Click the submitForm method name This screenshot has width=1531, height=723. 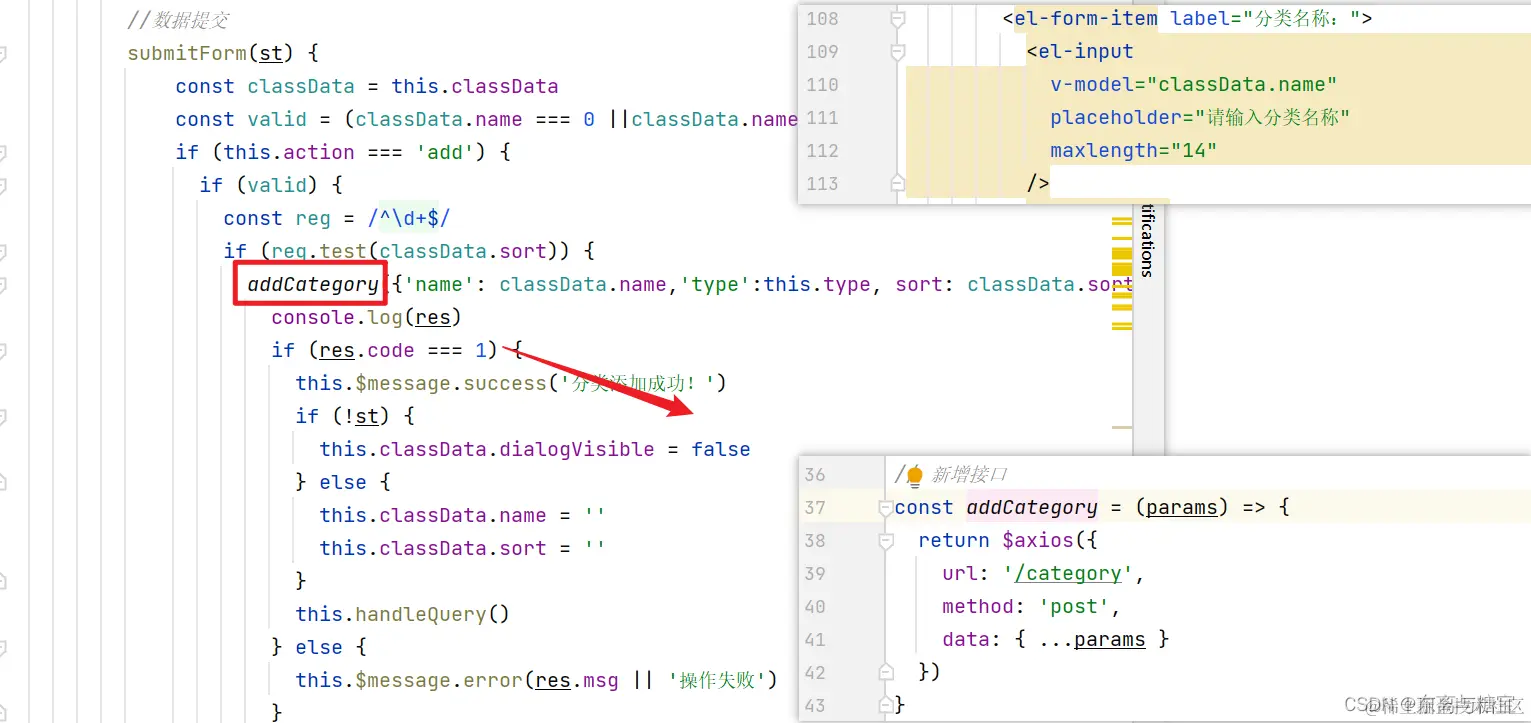click(x=187, y=53)
